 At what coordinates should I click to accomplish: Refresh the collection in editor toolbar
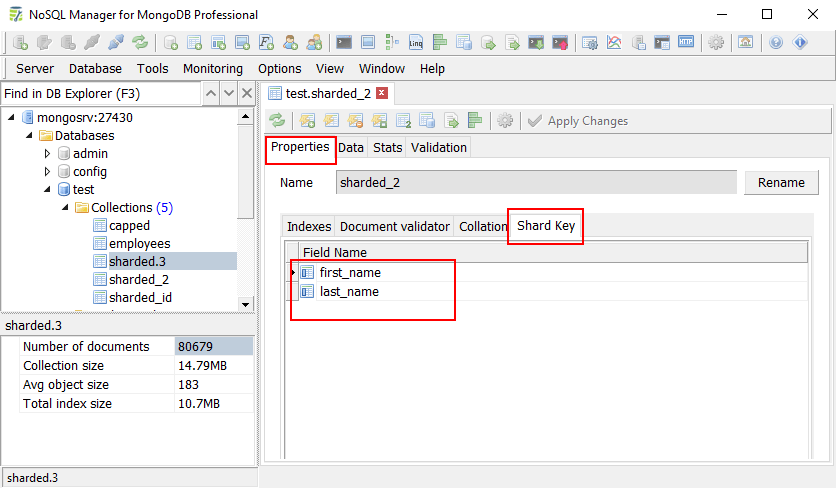277,121
